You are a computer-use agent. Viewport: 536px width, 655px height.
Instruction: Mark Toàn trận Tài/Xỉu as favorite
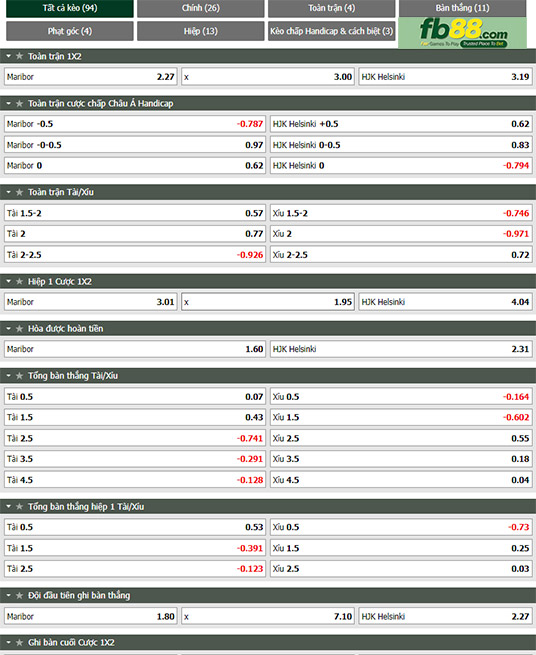pos(19,192)
